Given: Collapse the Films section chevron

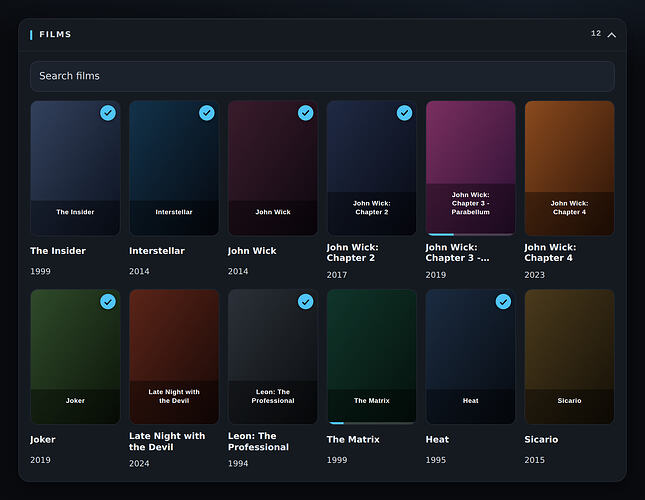Looking at the screenshot, I should [x=612, y=35].
